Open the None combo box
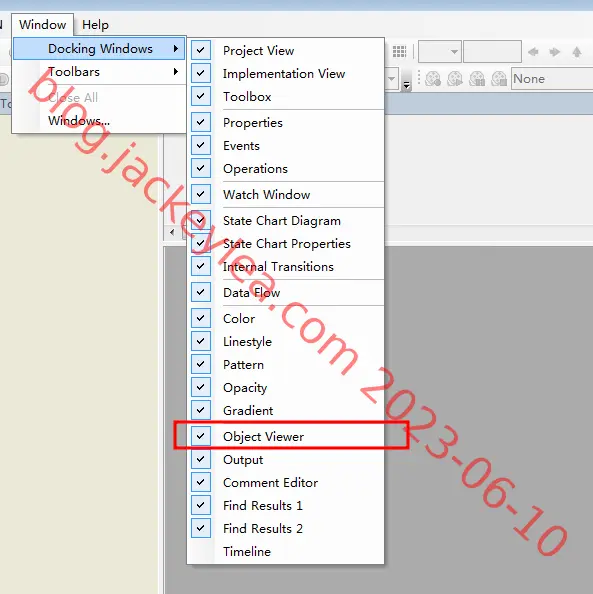Screen dimensions: 593x594 [x=552, y=78]
